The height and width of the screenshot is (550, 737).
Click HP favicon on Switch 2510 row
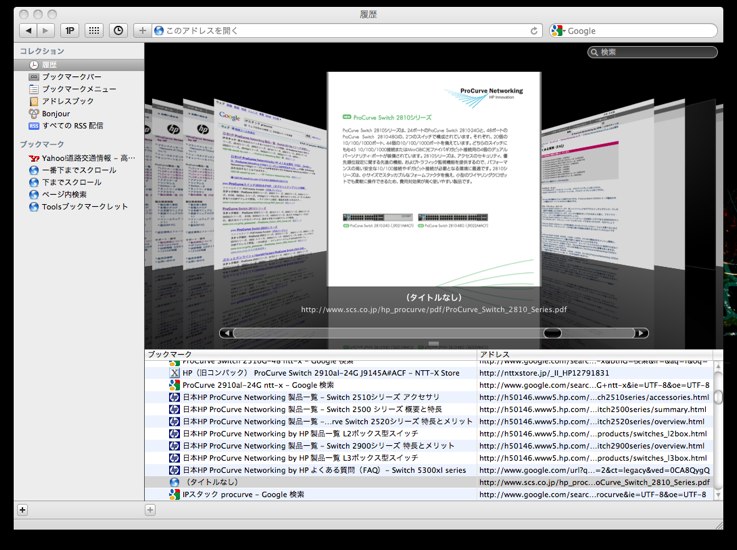pyautogui.click(x=174, y=398)
